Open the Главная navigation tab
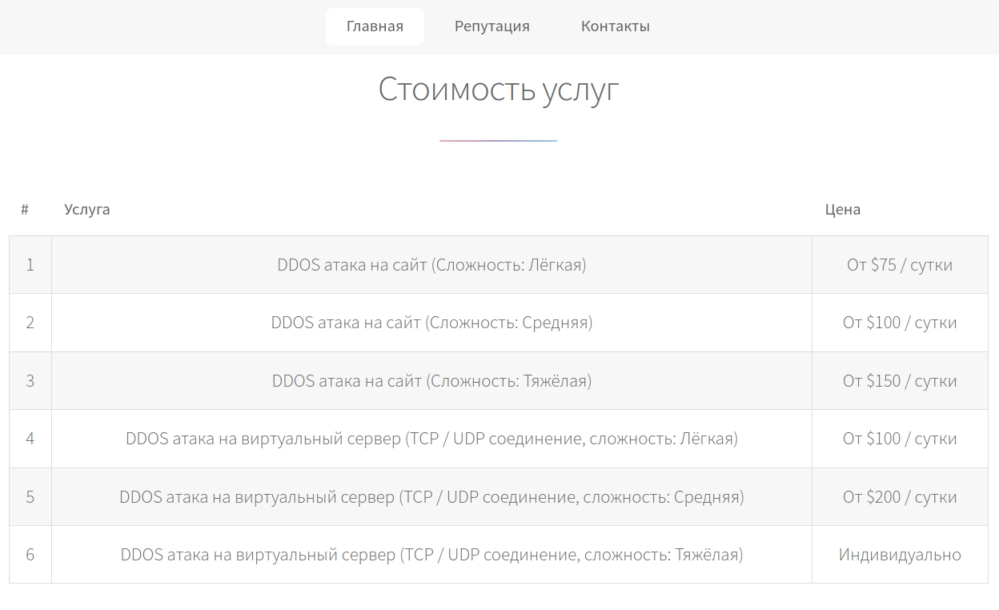Image resolution: width=999 pixels, height=610 pixels. [x=375, y=26]
